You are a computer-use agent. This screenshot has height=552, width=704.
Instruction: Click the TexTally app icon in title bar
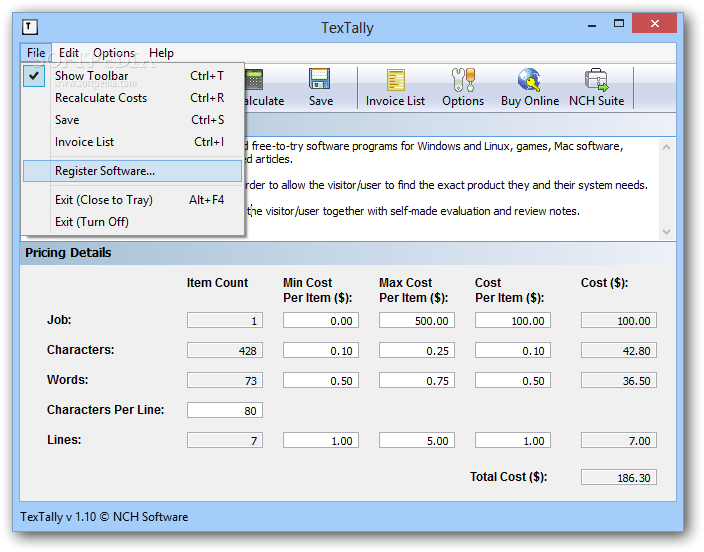[30, 27]
